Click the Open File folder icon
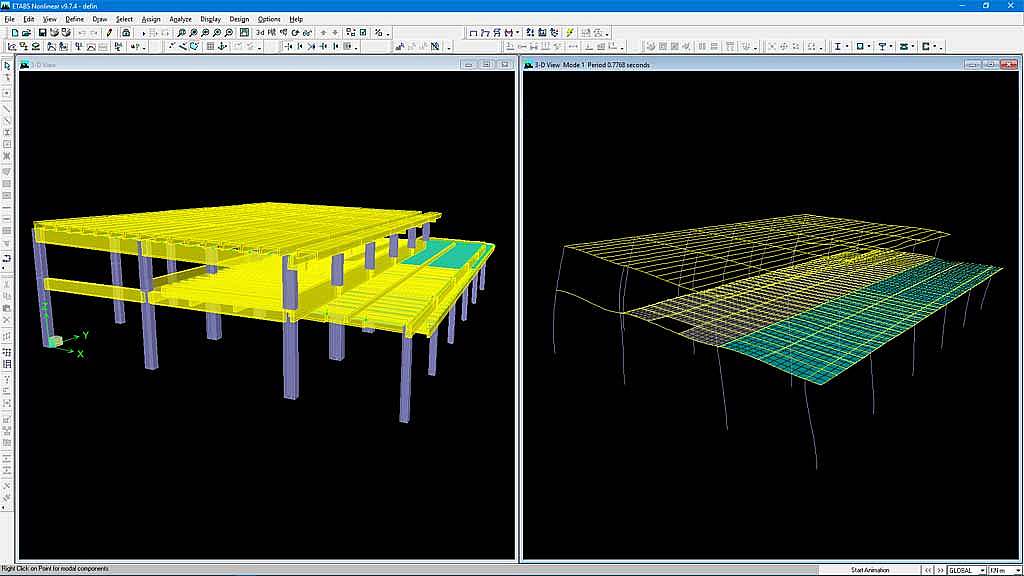This screenshot has height=576, width=1024. tap(28, 32)
